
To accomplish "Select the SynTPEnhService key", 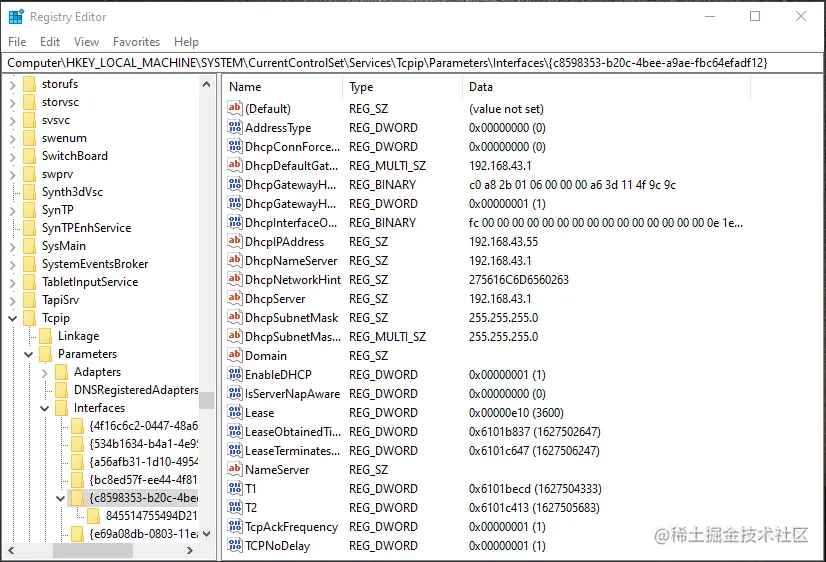I will tap(86, 228).
